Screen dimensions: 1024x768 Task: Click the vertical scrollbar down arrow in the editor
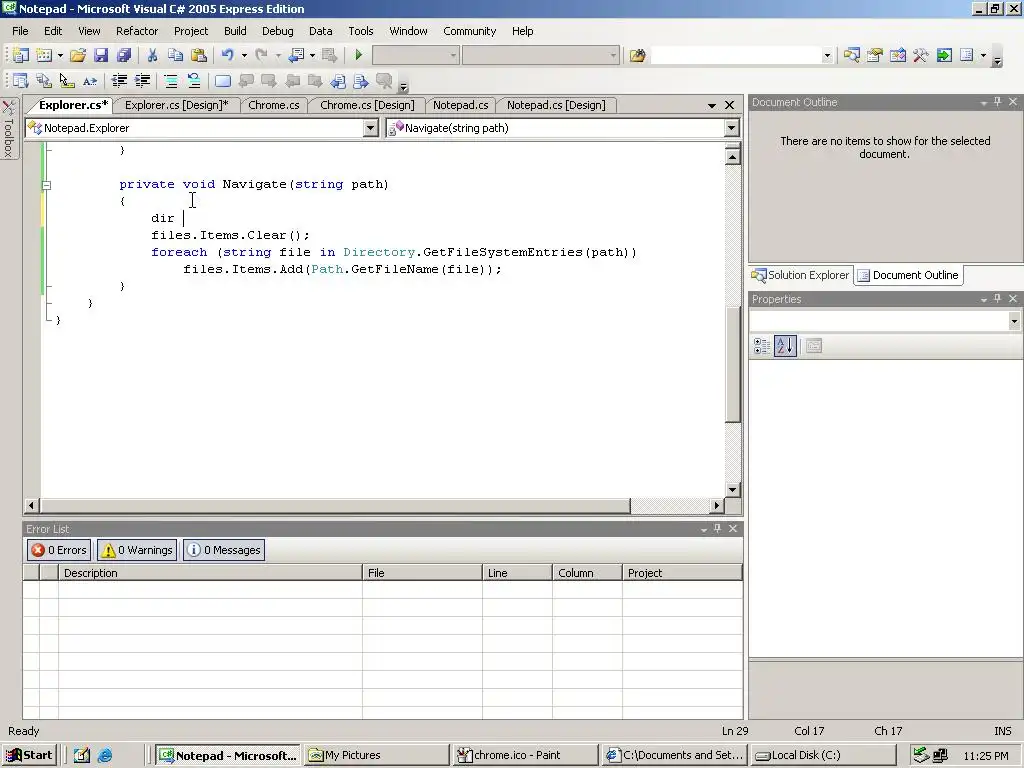tap(732, 490)
